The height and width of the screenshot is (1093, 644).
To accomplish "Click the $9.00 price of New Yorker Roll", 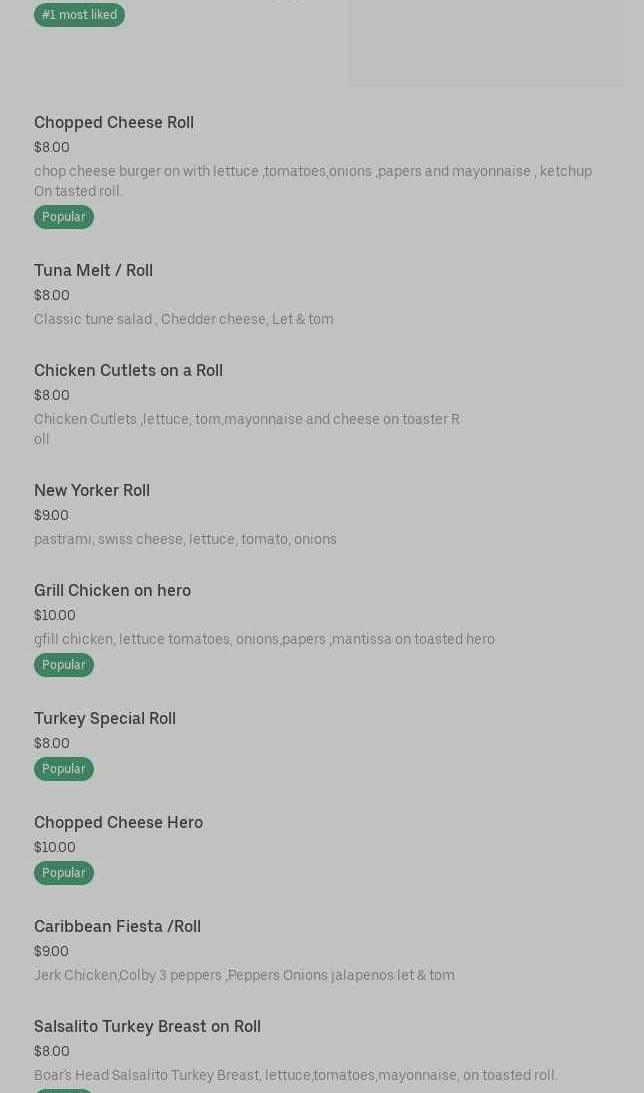I will [52, 515].
